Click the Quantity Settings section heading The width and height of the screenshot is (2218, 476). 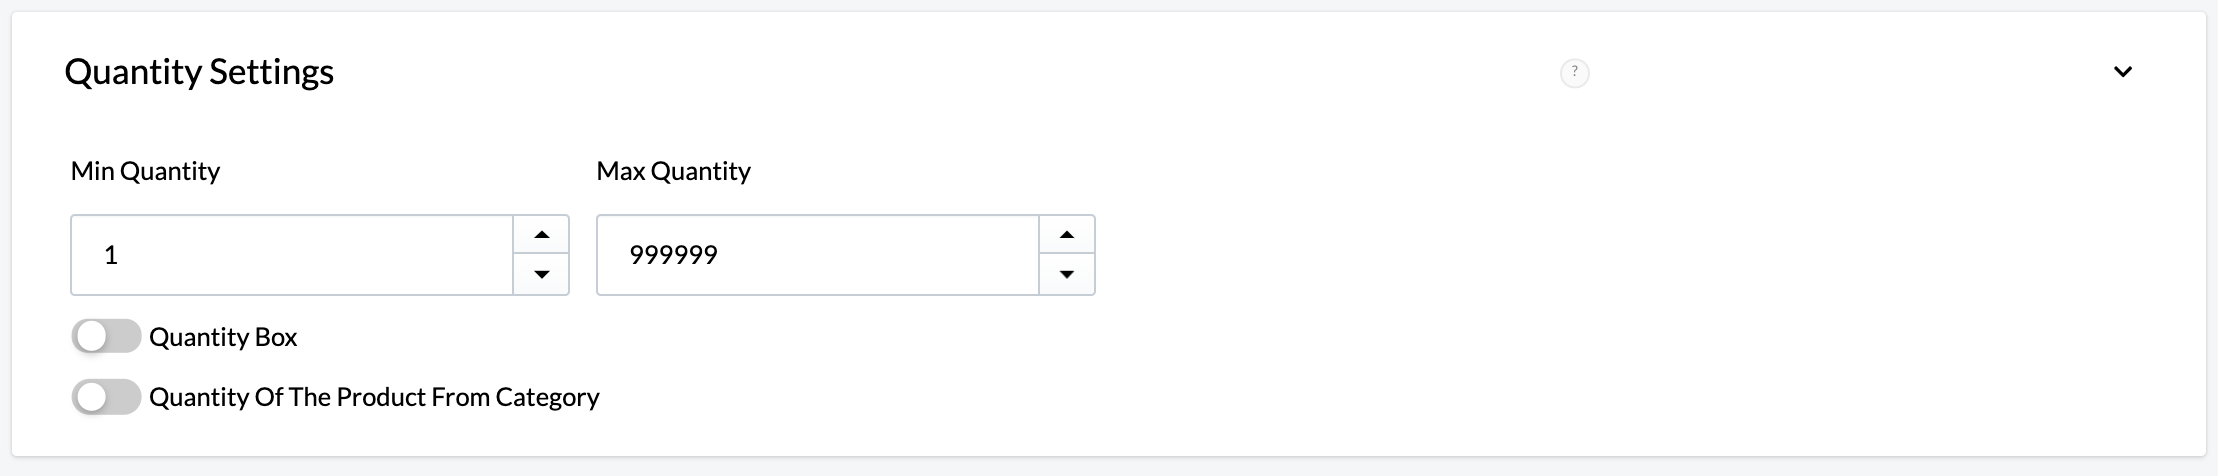(199, 72)
